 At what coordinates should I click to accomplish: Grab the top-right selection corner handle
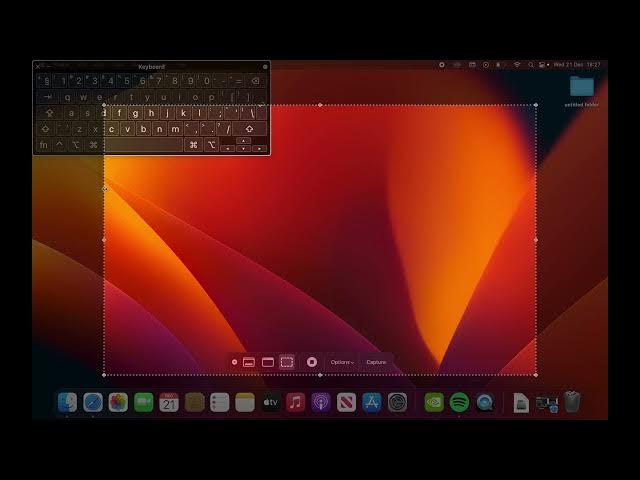click(x=536, y=105)
